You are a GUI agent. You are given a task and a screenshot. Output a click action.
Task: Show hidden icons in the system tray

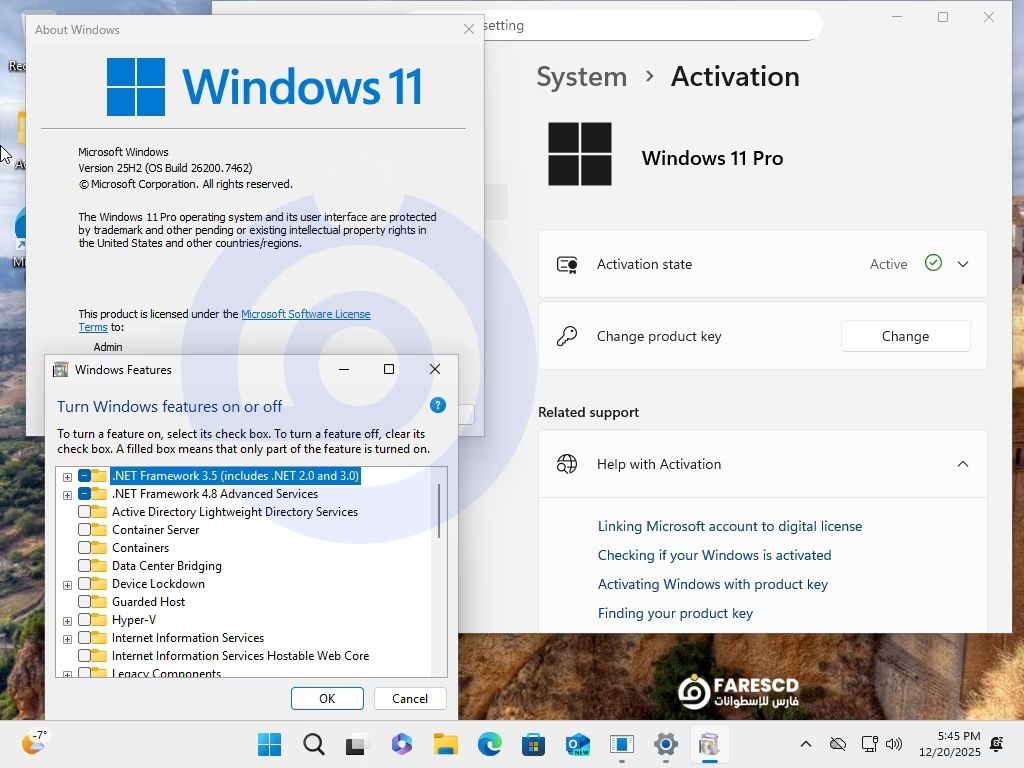[x=805, y=745]
